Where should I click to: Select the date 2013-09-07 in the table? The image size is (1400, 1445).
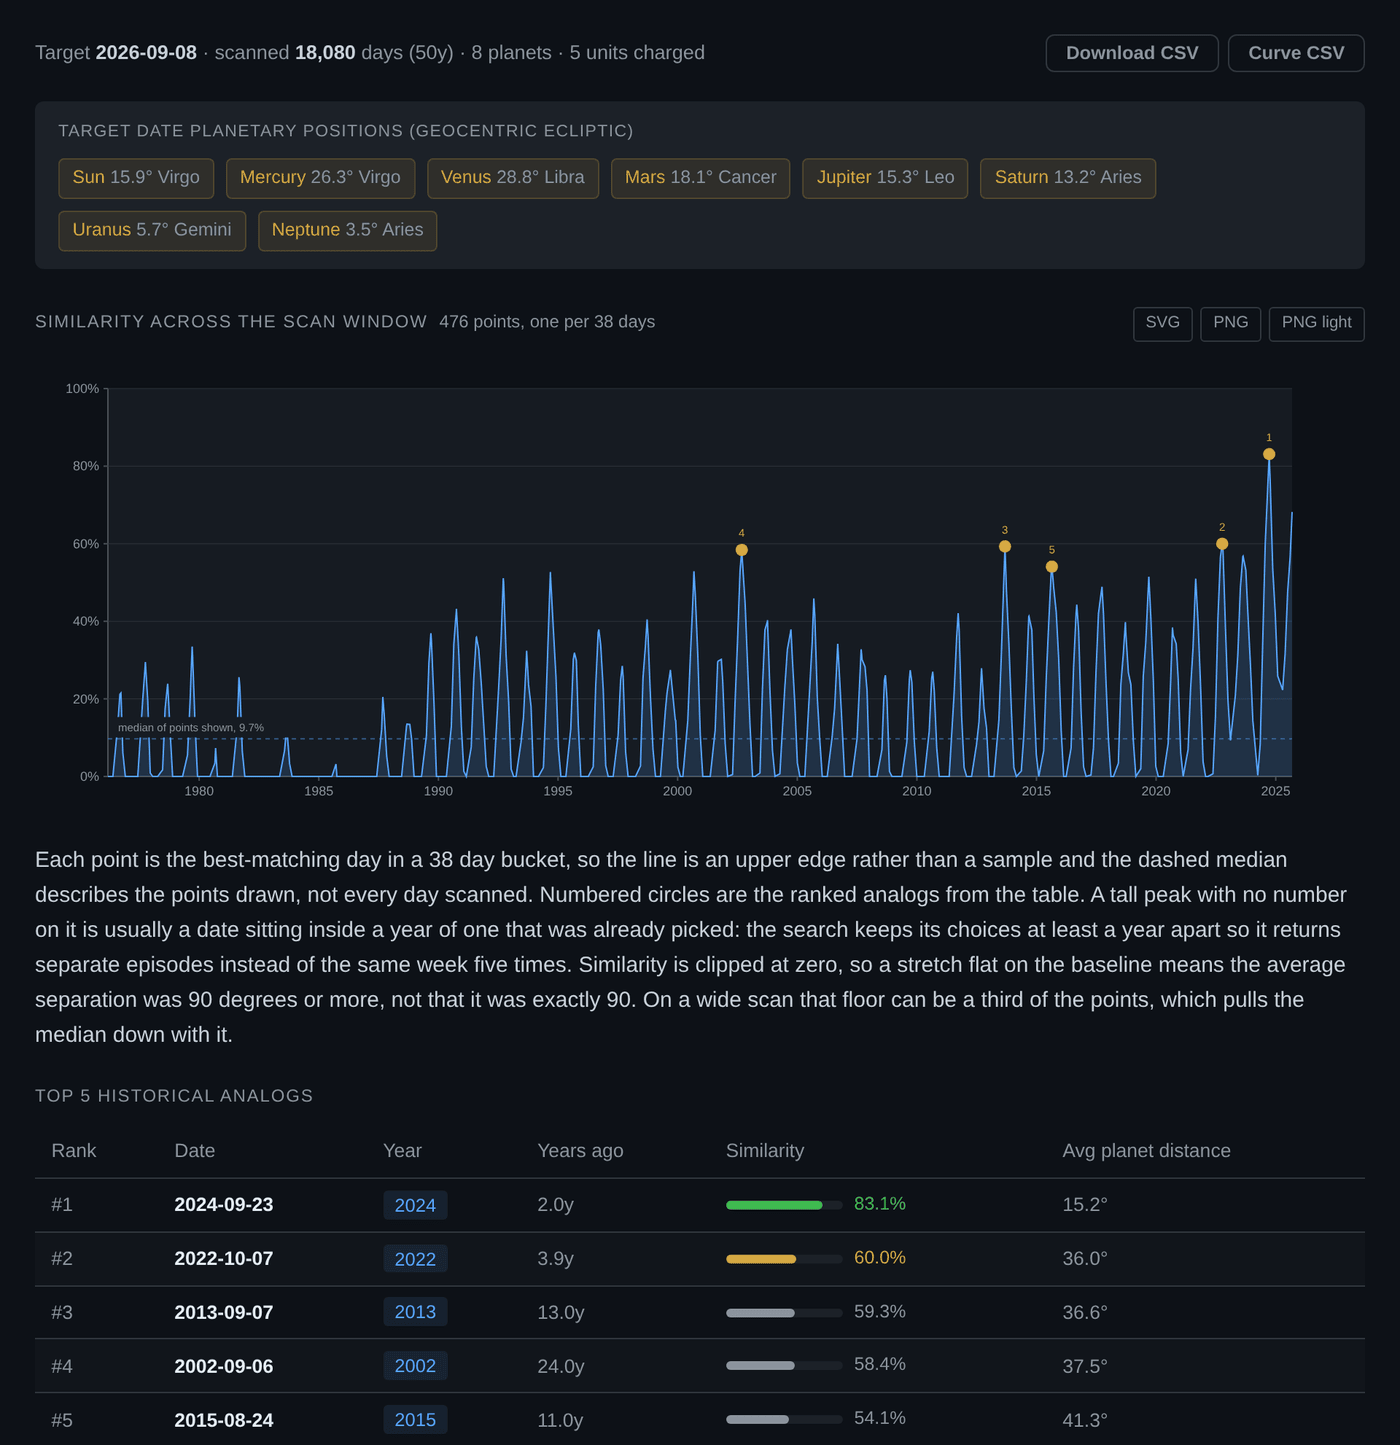(224, 1313)
